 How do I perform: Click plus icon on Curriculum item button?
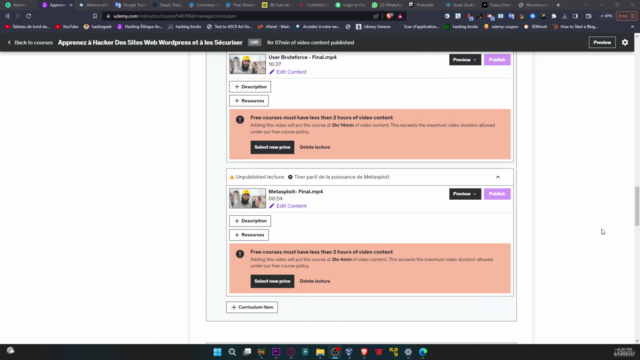click(x=234, y=307)
